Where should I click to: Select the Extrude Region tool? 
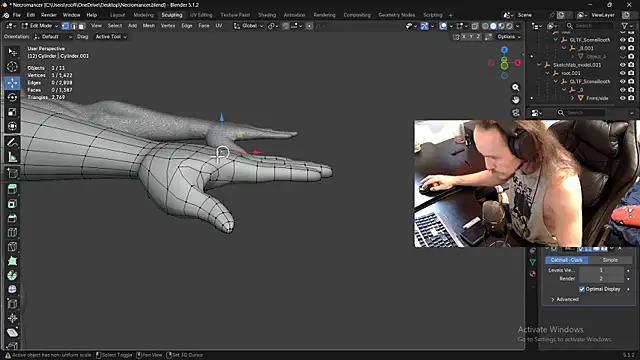[x=12, y=189]
